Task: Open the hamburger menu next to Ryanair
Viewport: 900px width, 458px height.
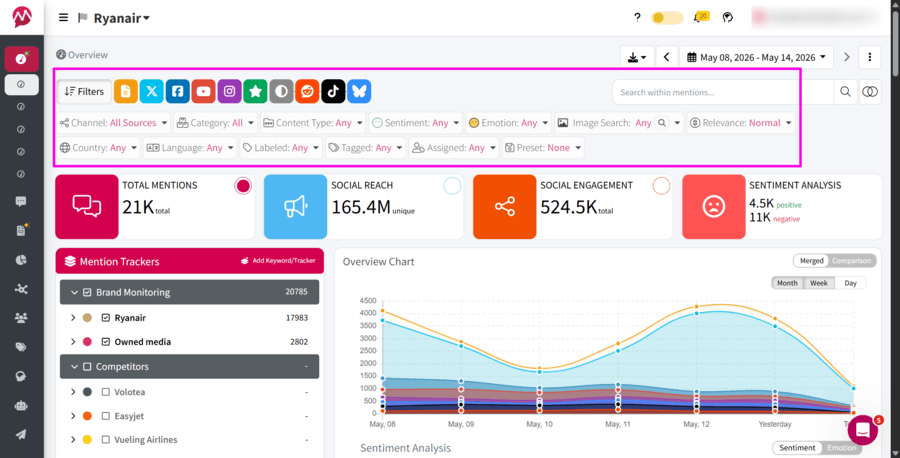Action: point(63,18)
